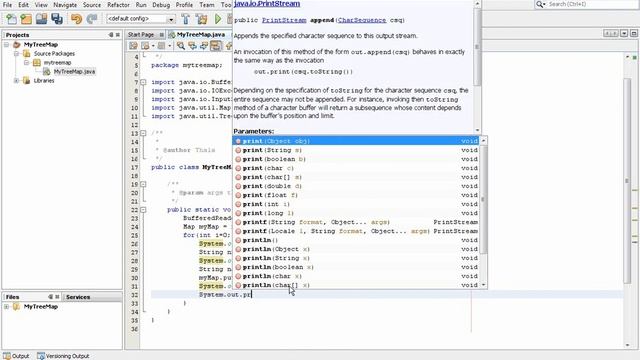Click the editor toolbar history icon
Viewport: 640px width, 360px height.
[x=145, y=46]
